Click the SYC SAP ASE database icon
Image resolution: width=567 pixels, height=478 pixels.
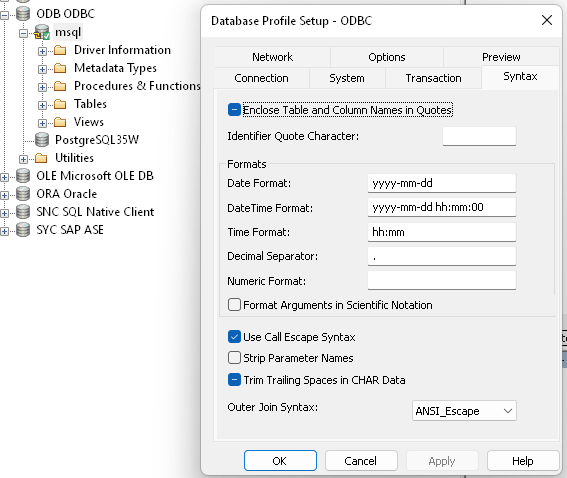coord(23,230)
